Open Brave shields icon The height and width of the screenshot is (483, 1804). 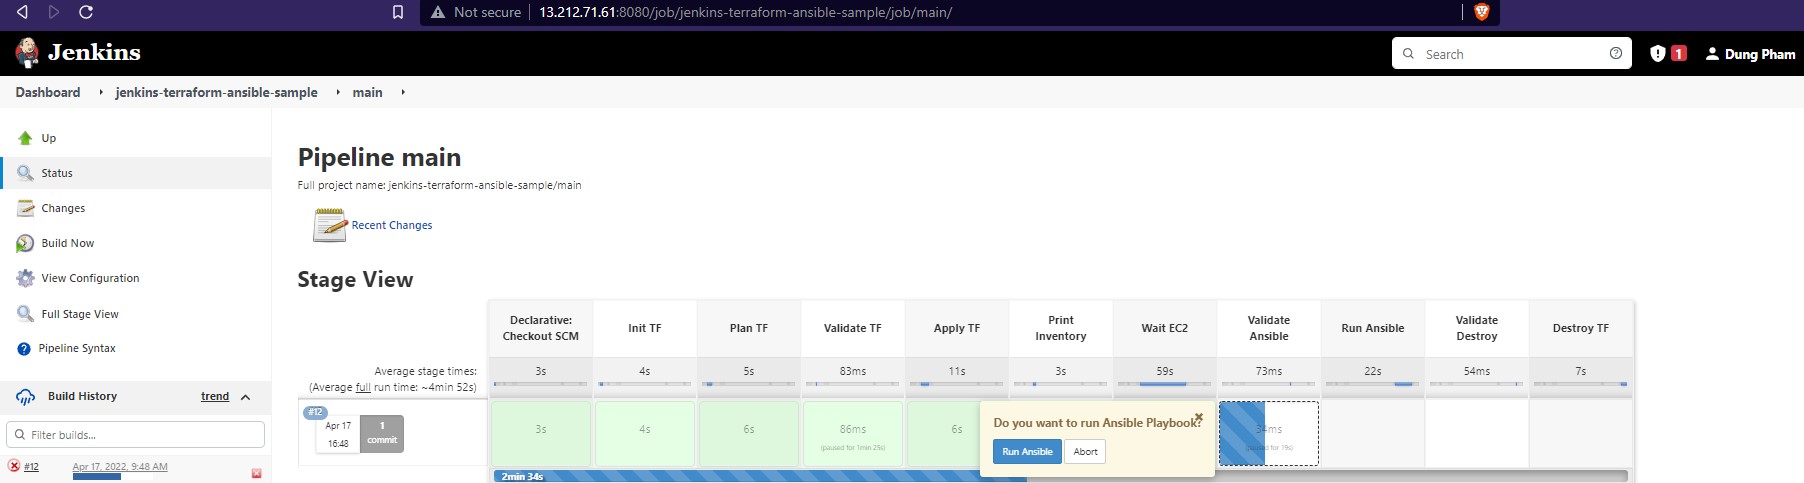coord(1482,12)
